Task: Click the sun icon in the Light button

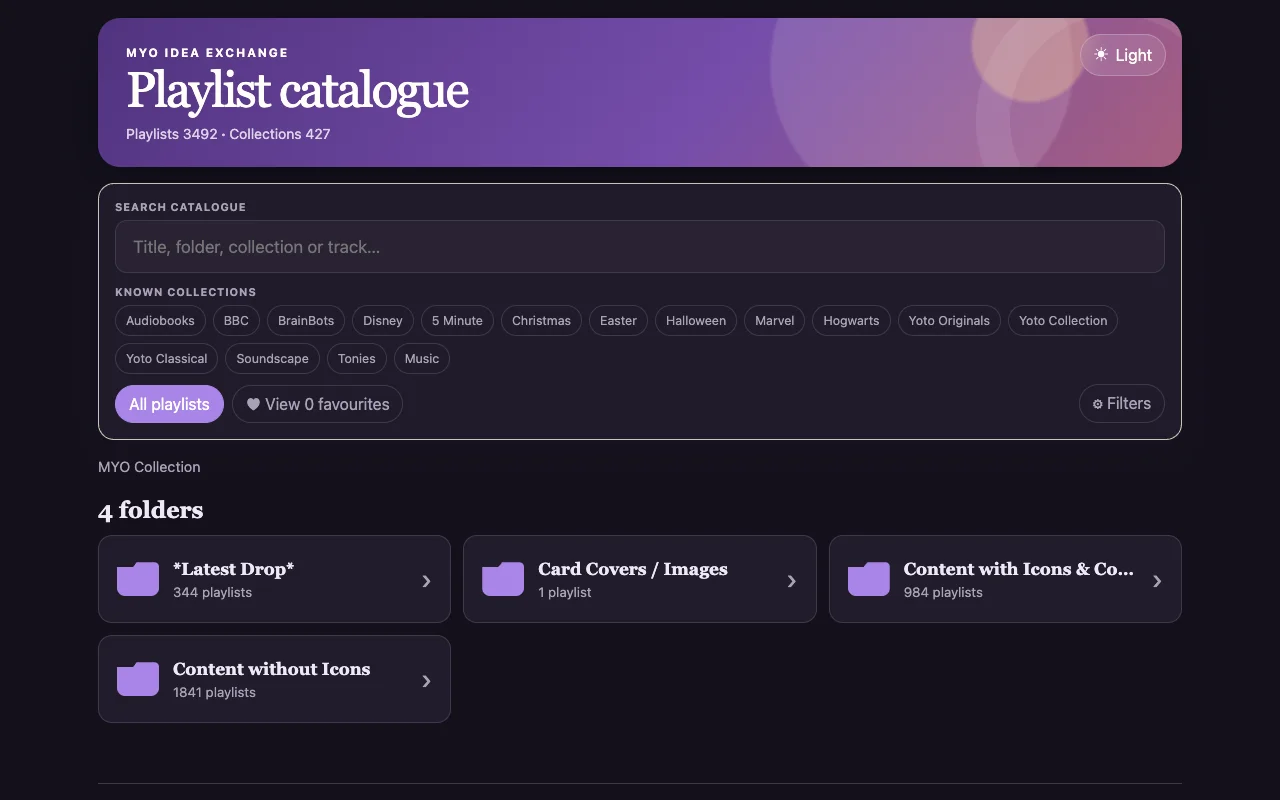Action: (1101, 55)
